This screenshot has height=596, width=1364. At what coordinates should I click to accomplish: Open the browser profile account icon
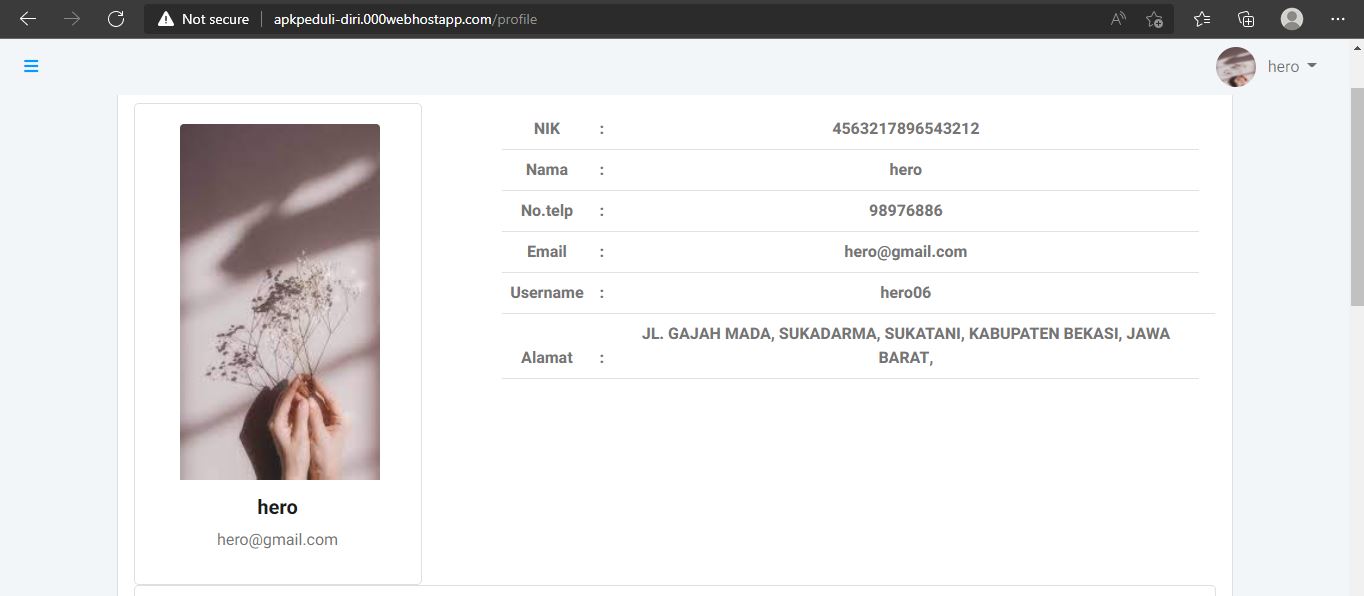pos(1292,19)
